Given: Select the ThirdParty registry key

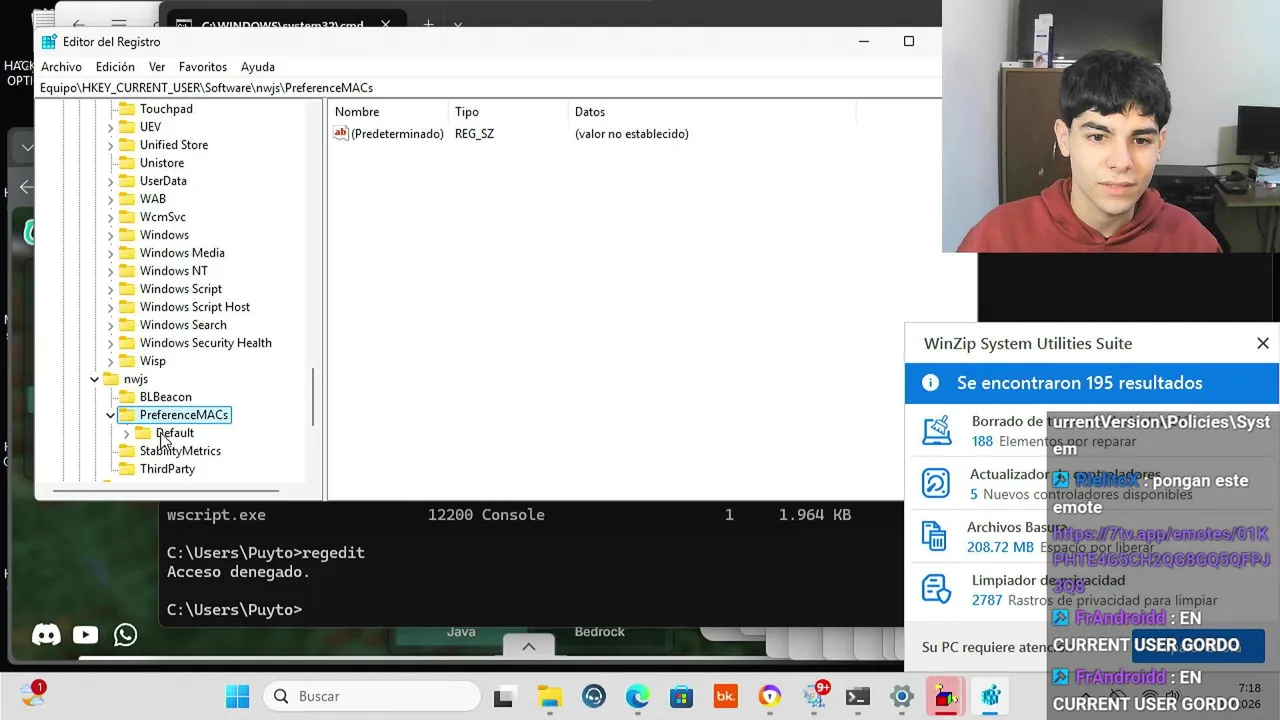Looking at the screenshot, I should pyautogui.click(x=167, y=469).
